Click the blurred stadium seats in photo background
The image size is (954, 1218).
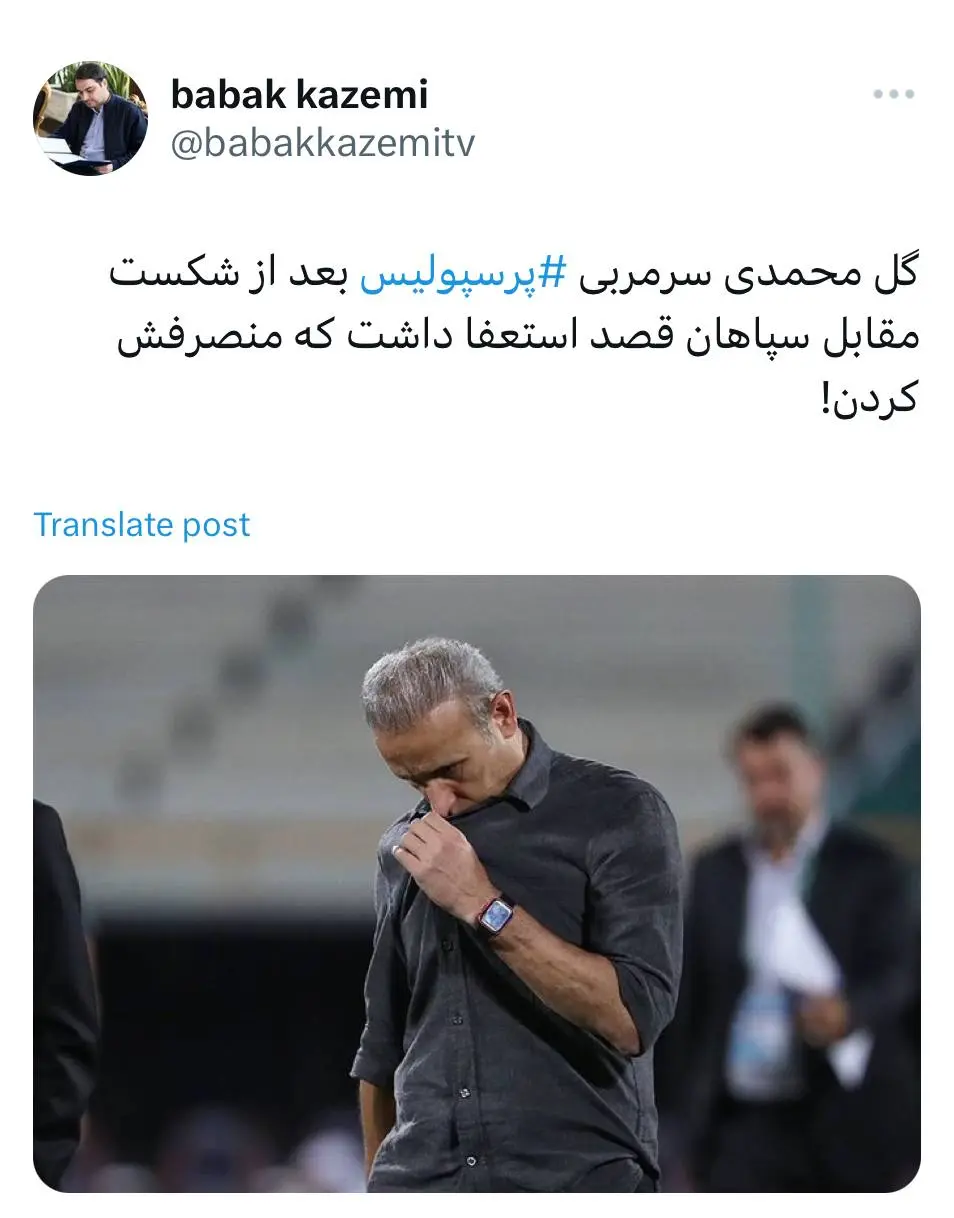pos(250,700)
